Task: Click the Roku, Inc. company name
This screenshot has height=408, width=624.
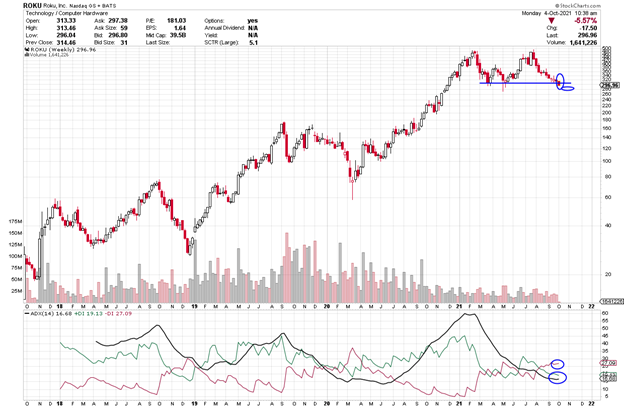Action: pyautogui.click(x=54, y=6)
